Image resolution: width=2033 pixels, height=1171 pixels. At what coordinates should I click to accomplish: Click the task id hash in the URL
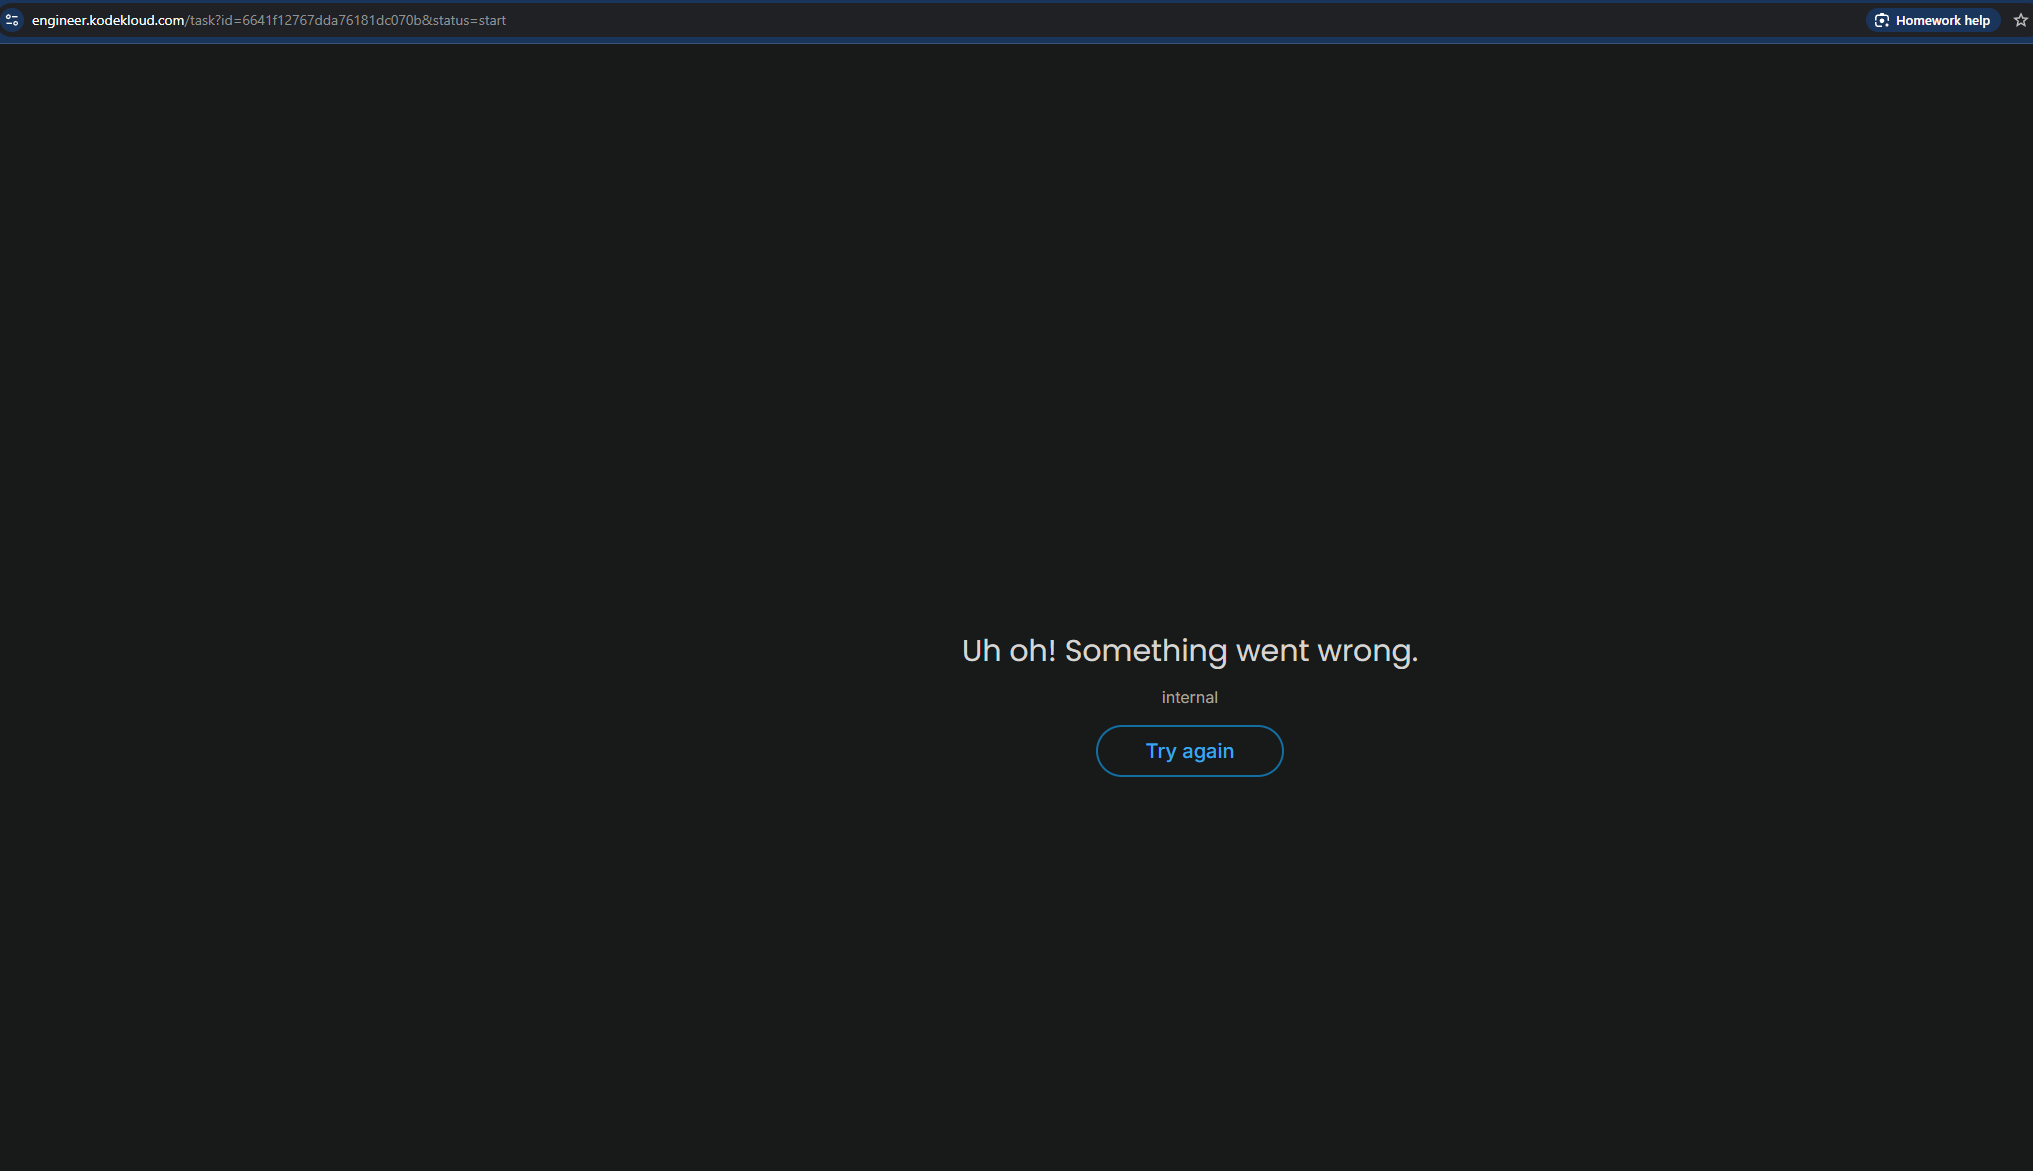pyautogui.click(x=332, y=20)
